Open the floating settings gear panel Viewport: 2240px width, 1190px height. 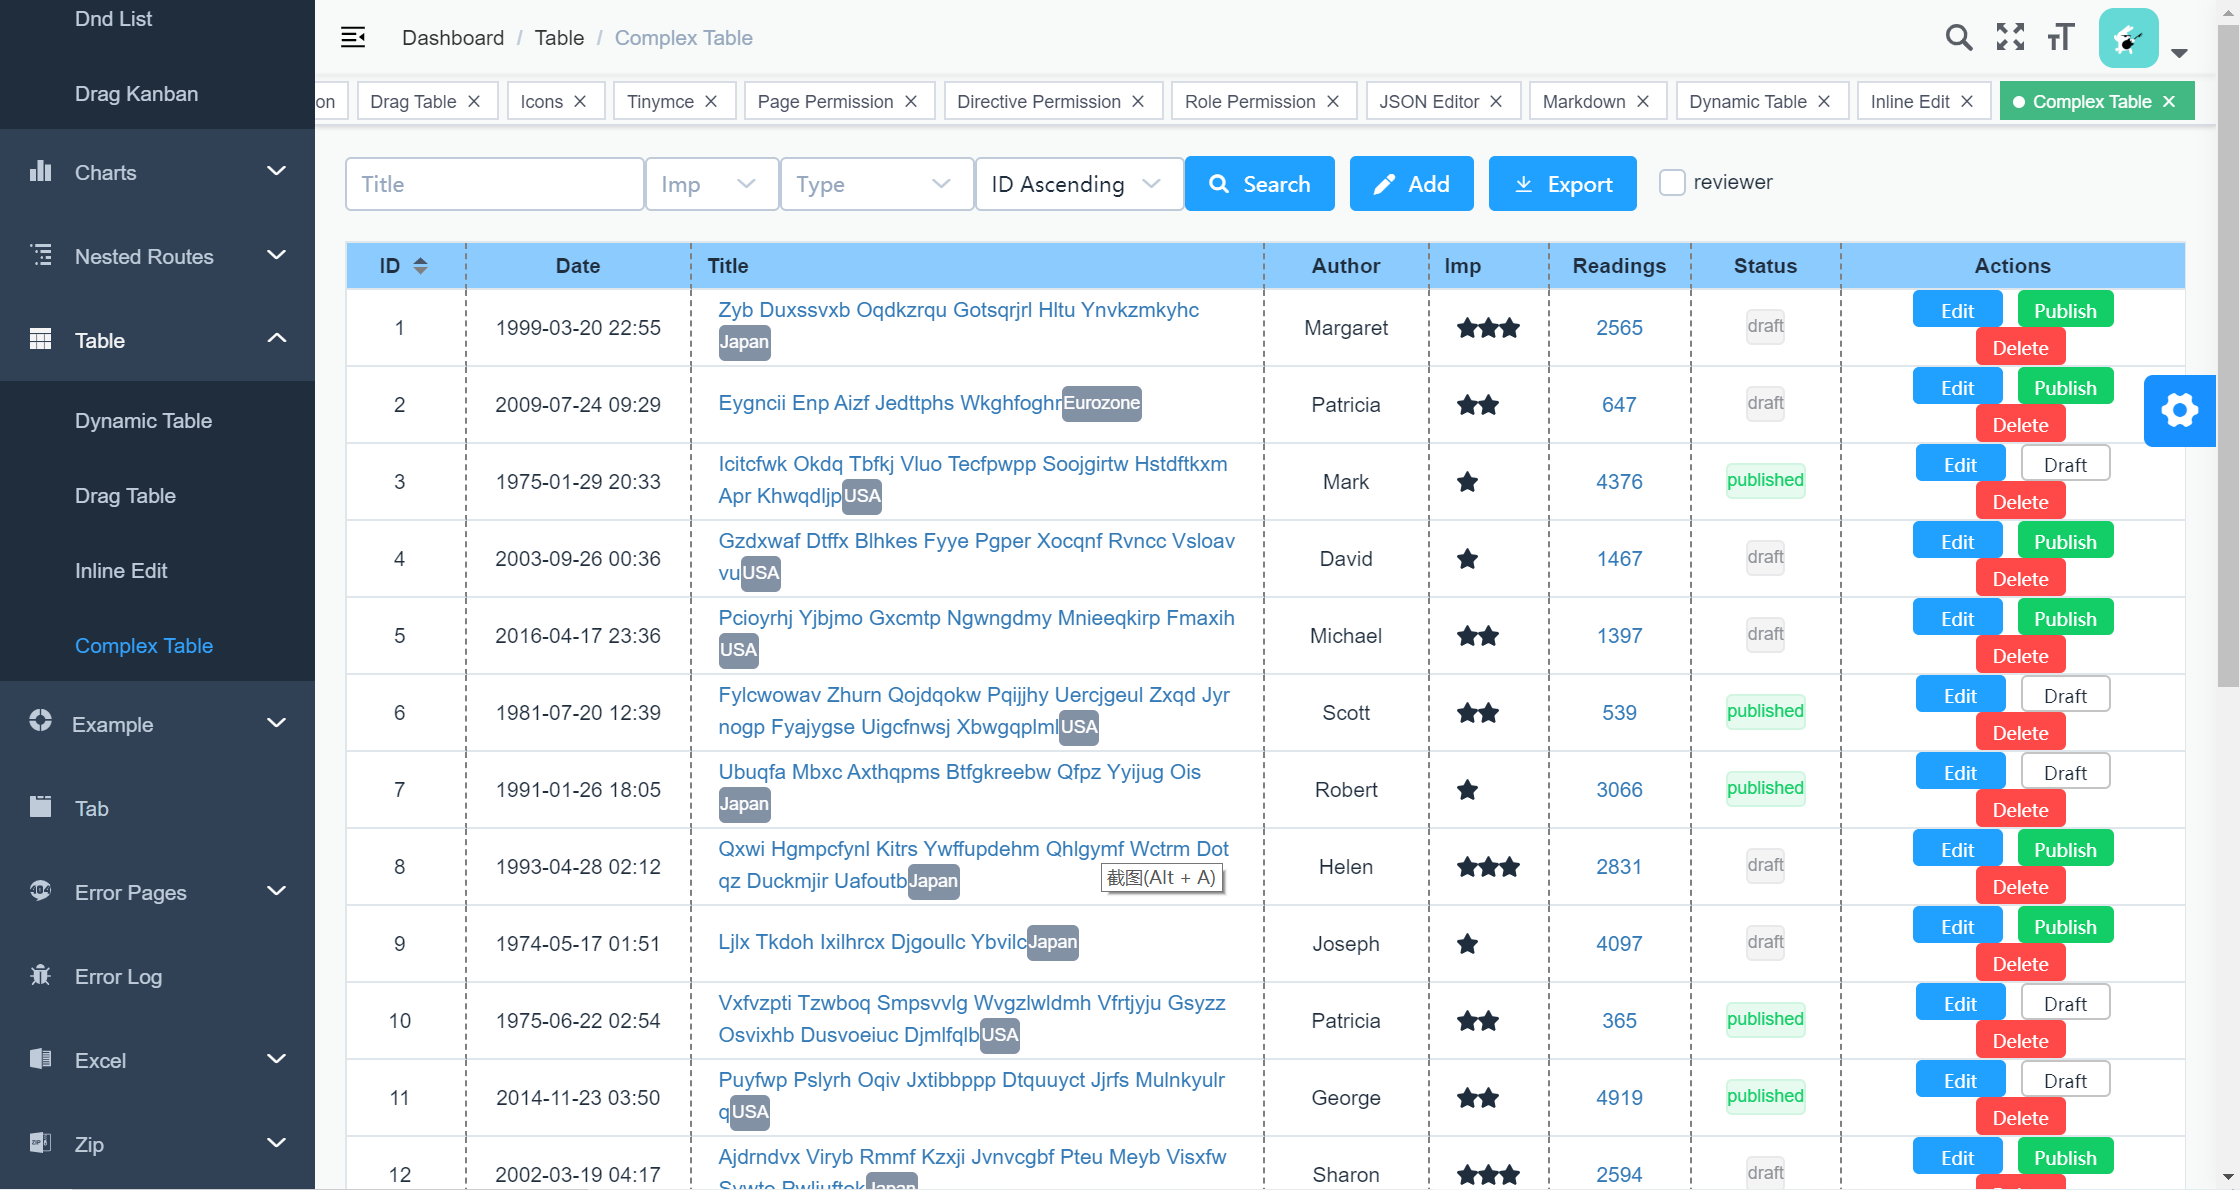click(2180, 410)
